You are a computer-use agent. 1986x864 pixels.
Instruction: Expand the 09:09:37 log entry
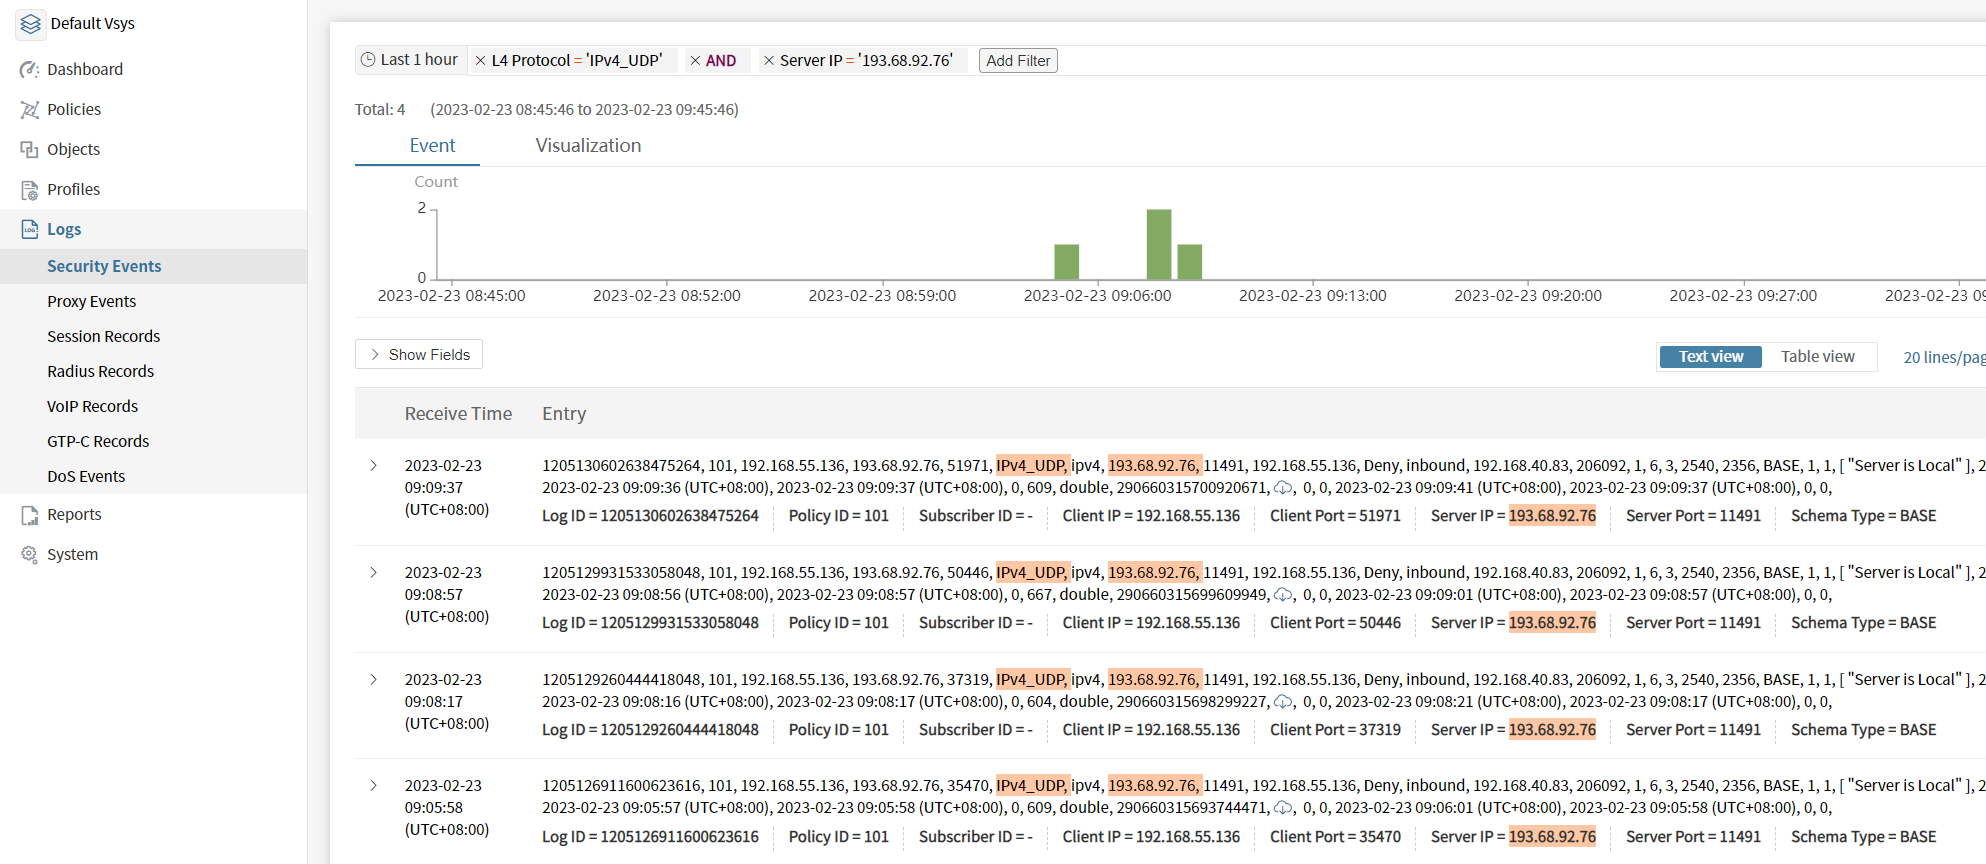(x=374, y=466)
